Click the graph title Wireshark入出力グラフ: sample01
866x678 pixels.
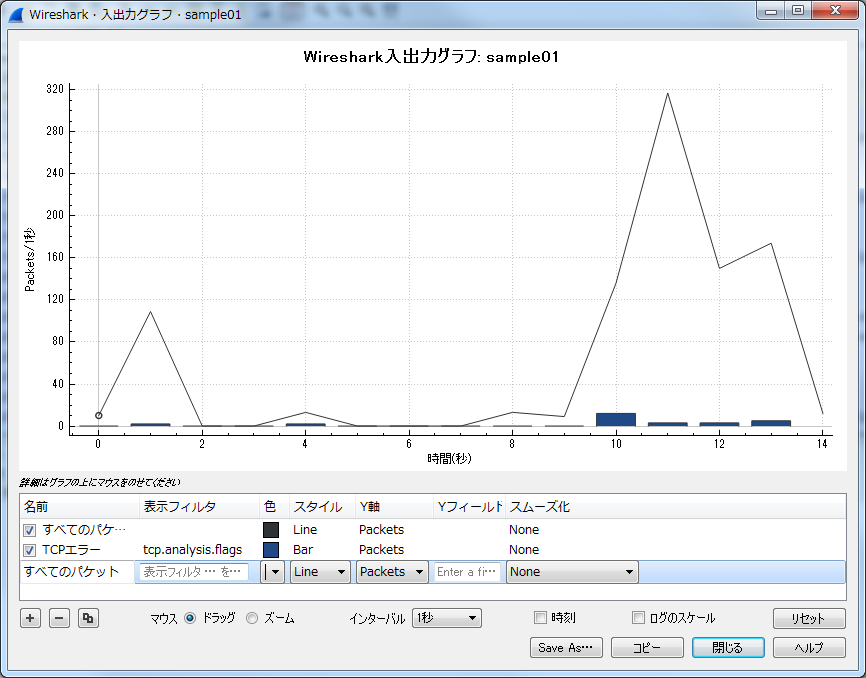(431, 57)
